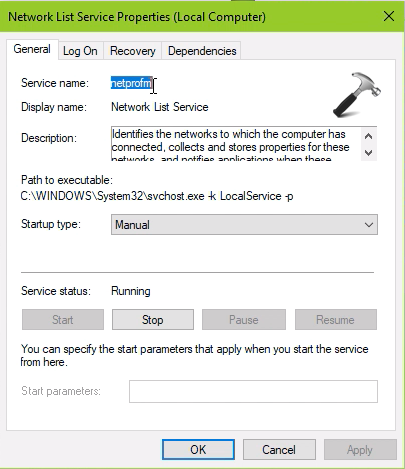Click inside the Description text box

click(x=236, y=144)
